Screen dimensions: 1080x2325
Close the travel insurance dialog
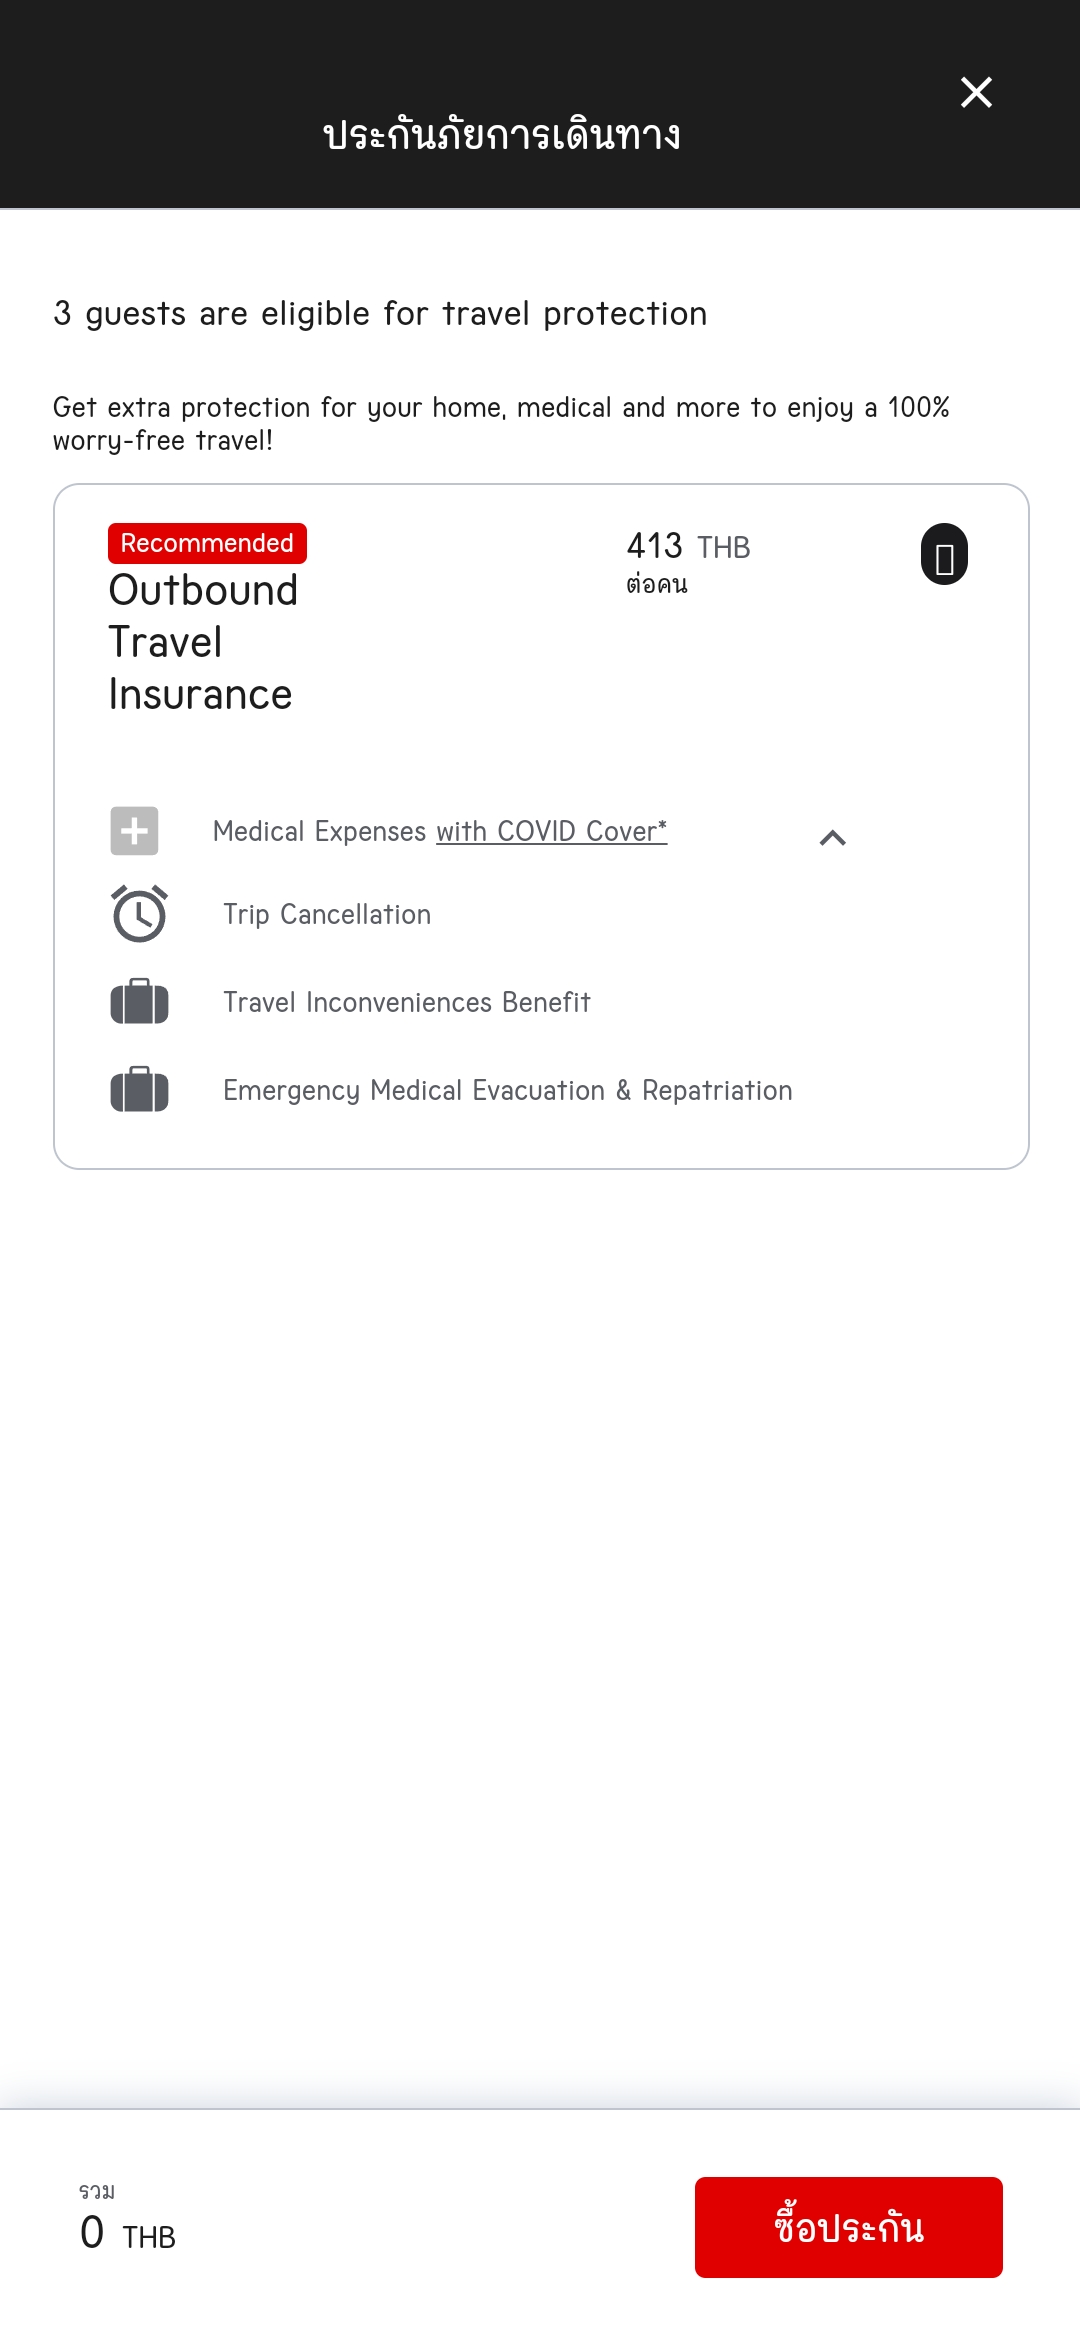tap(976, 92)
